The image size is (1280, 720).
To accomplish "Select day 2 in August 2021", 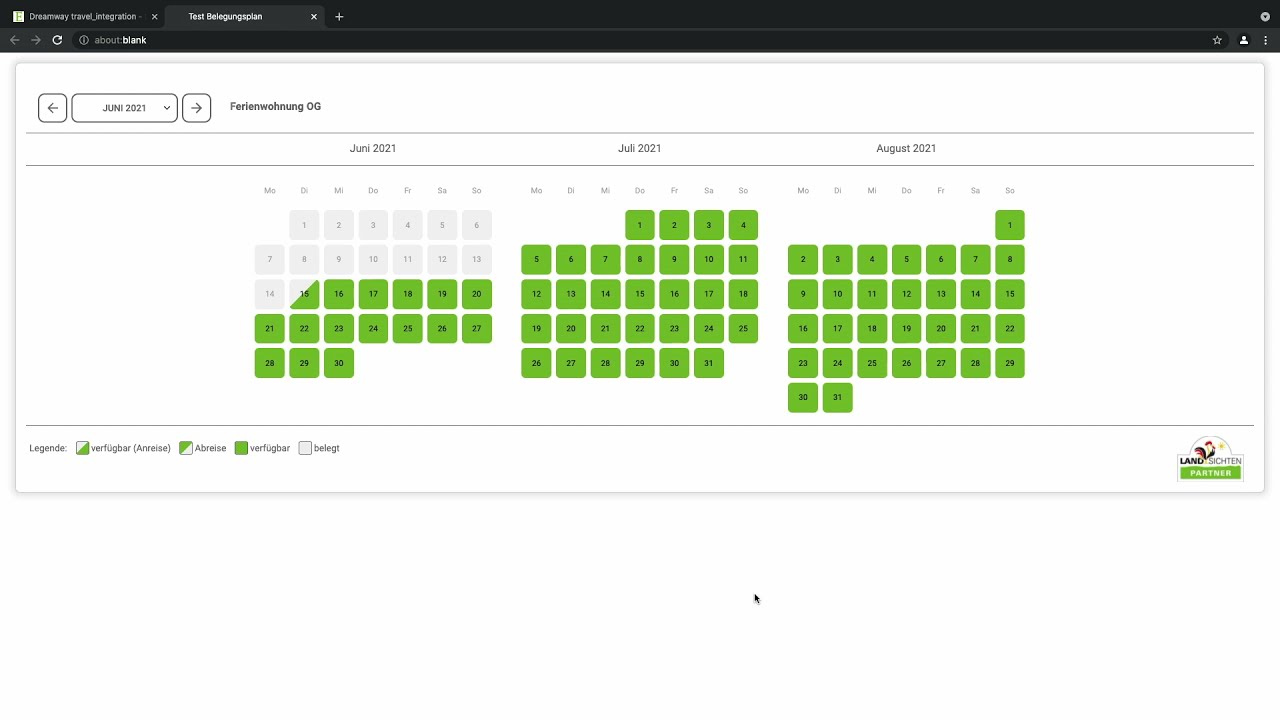I will click(803, 259).
